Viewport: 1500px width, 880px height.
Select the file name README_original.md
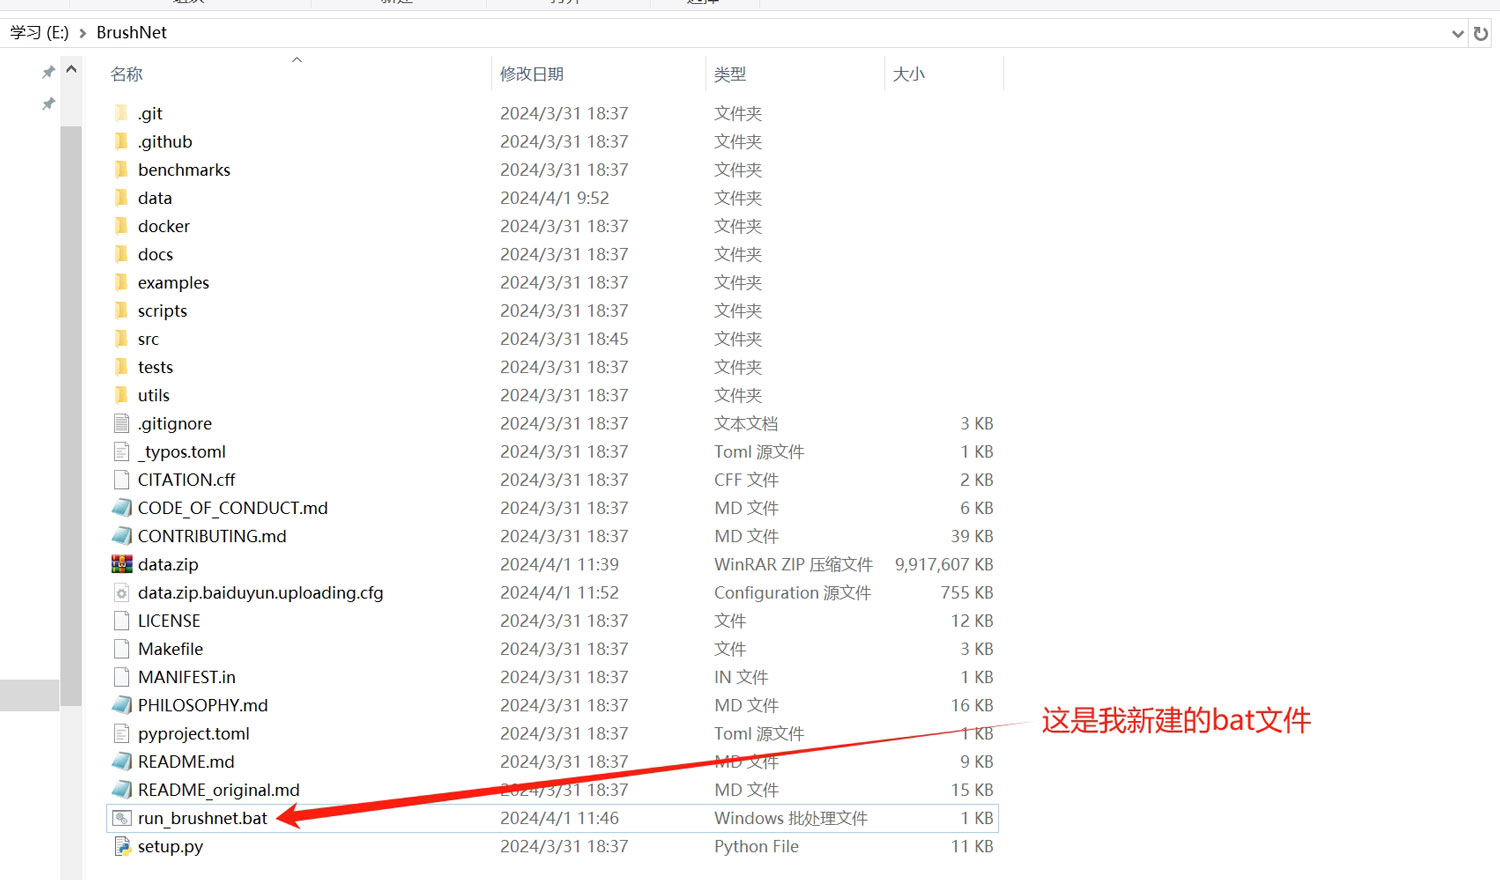click(219, 790)
